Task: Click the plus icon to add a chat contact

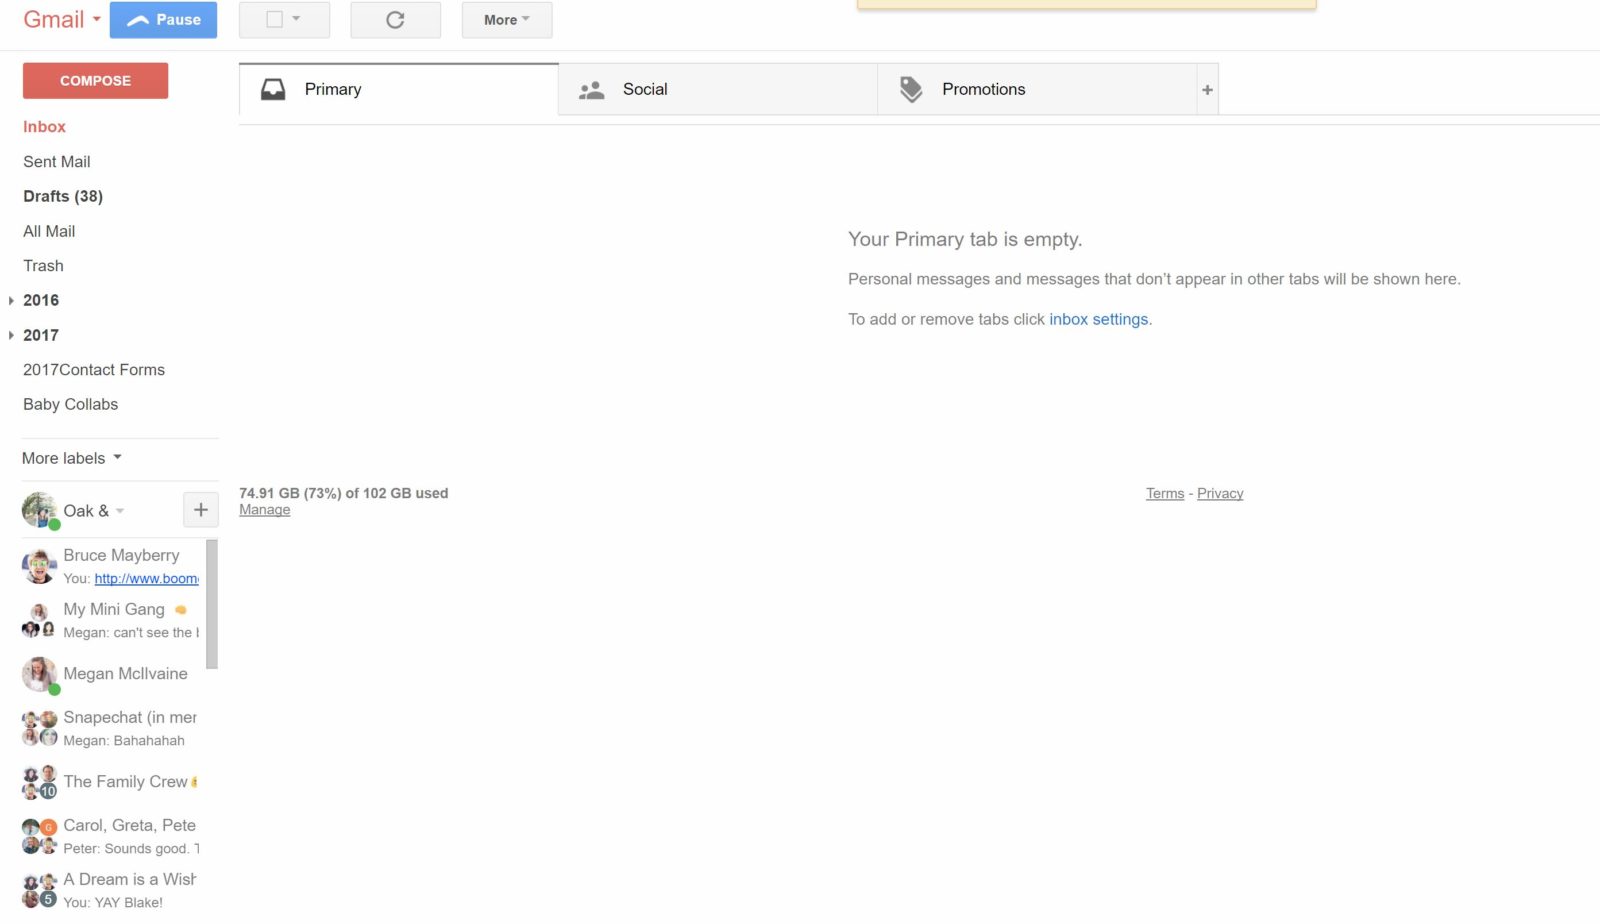Action: 200,509
